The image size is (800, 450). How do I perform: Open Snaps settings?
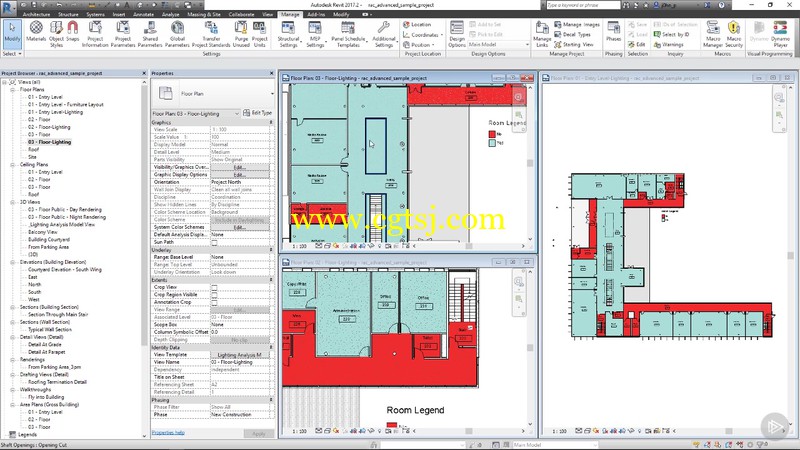(72, 34)
